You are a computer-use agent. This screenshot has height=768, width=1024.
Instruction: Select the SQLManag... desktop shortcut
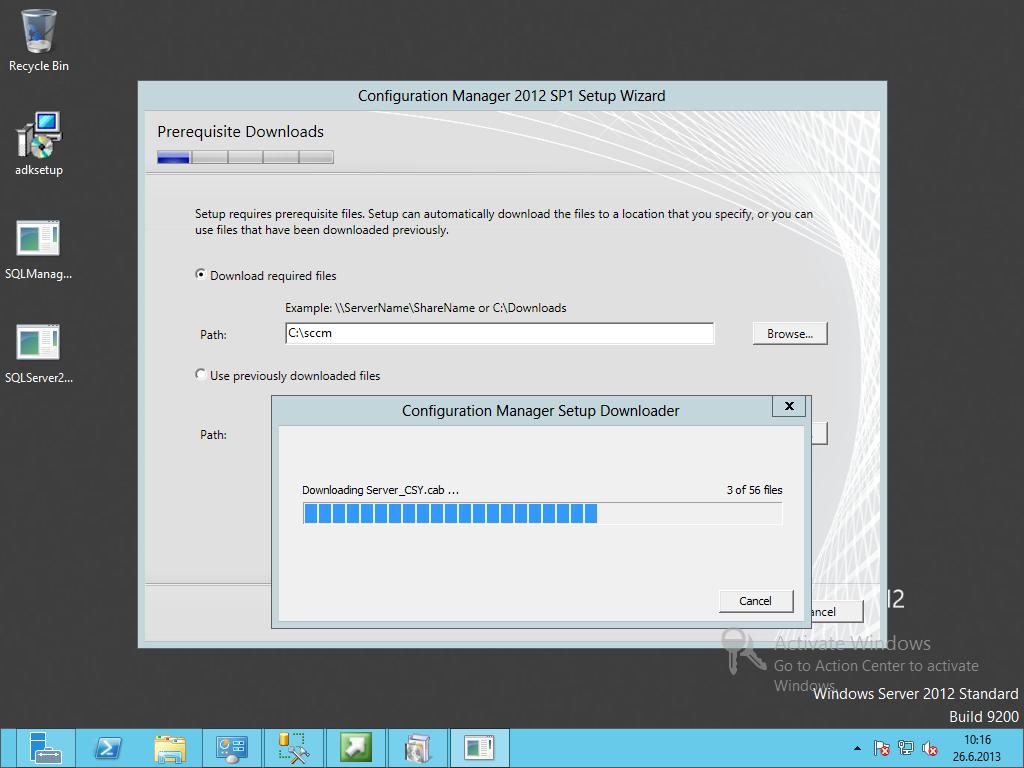coord(39,249)
